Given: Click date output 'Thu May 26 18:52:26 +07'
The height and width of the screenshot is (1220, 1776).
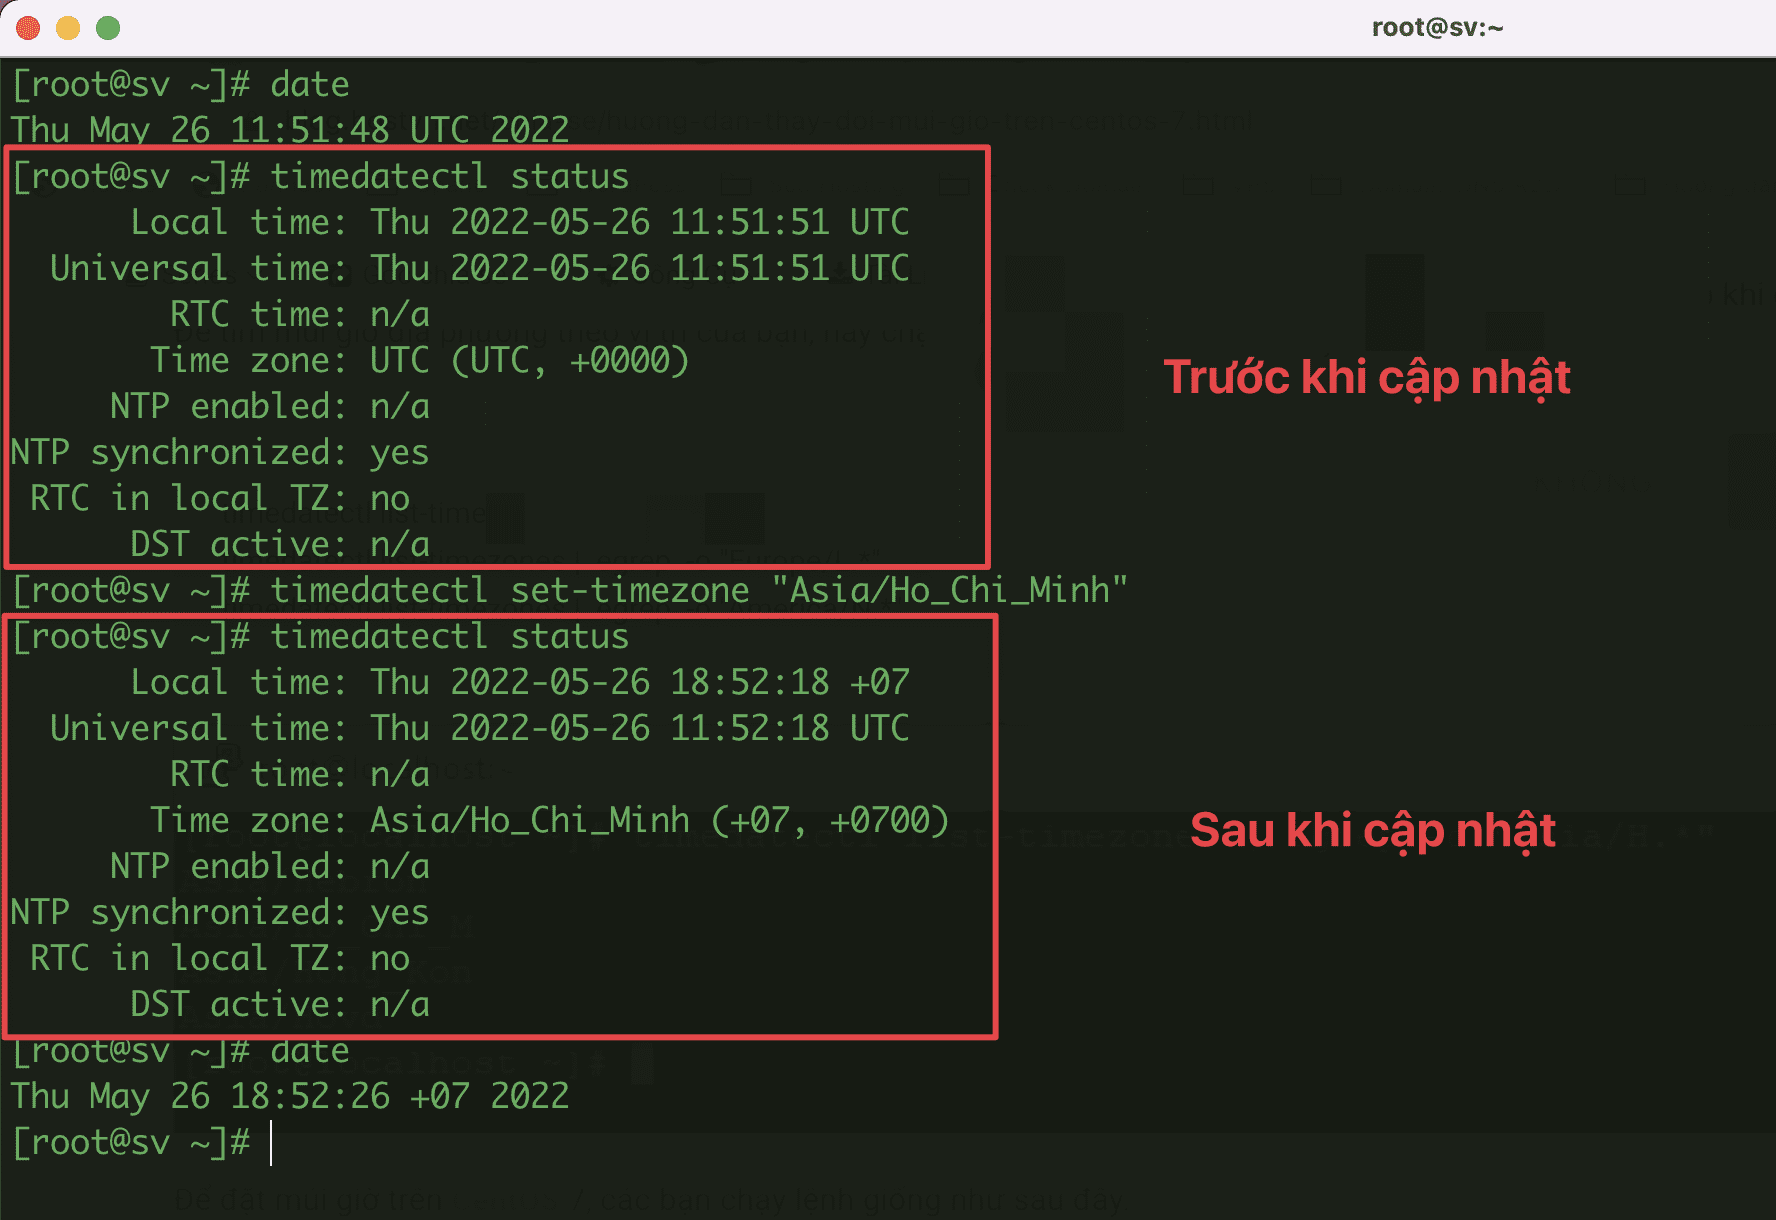Looking at the screenshot, I should pyautogui.click(x=290, y=1097).
